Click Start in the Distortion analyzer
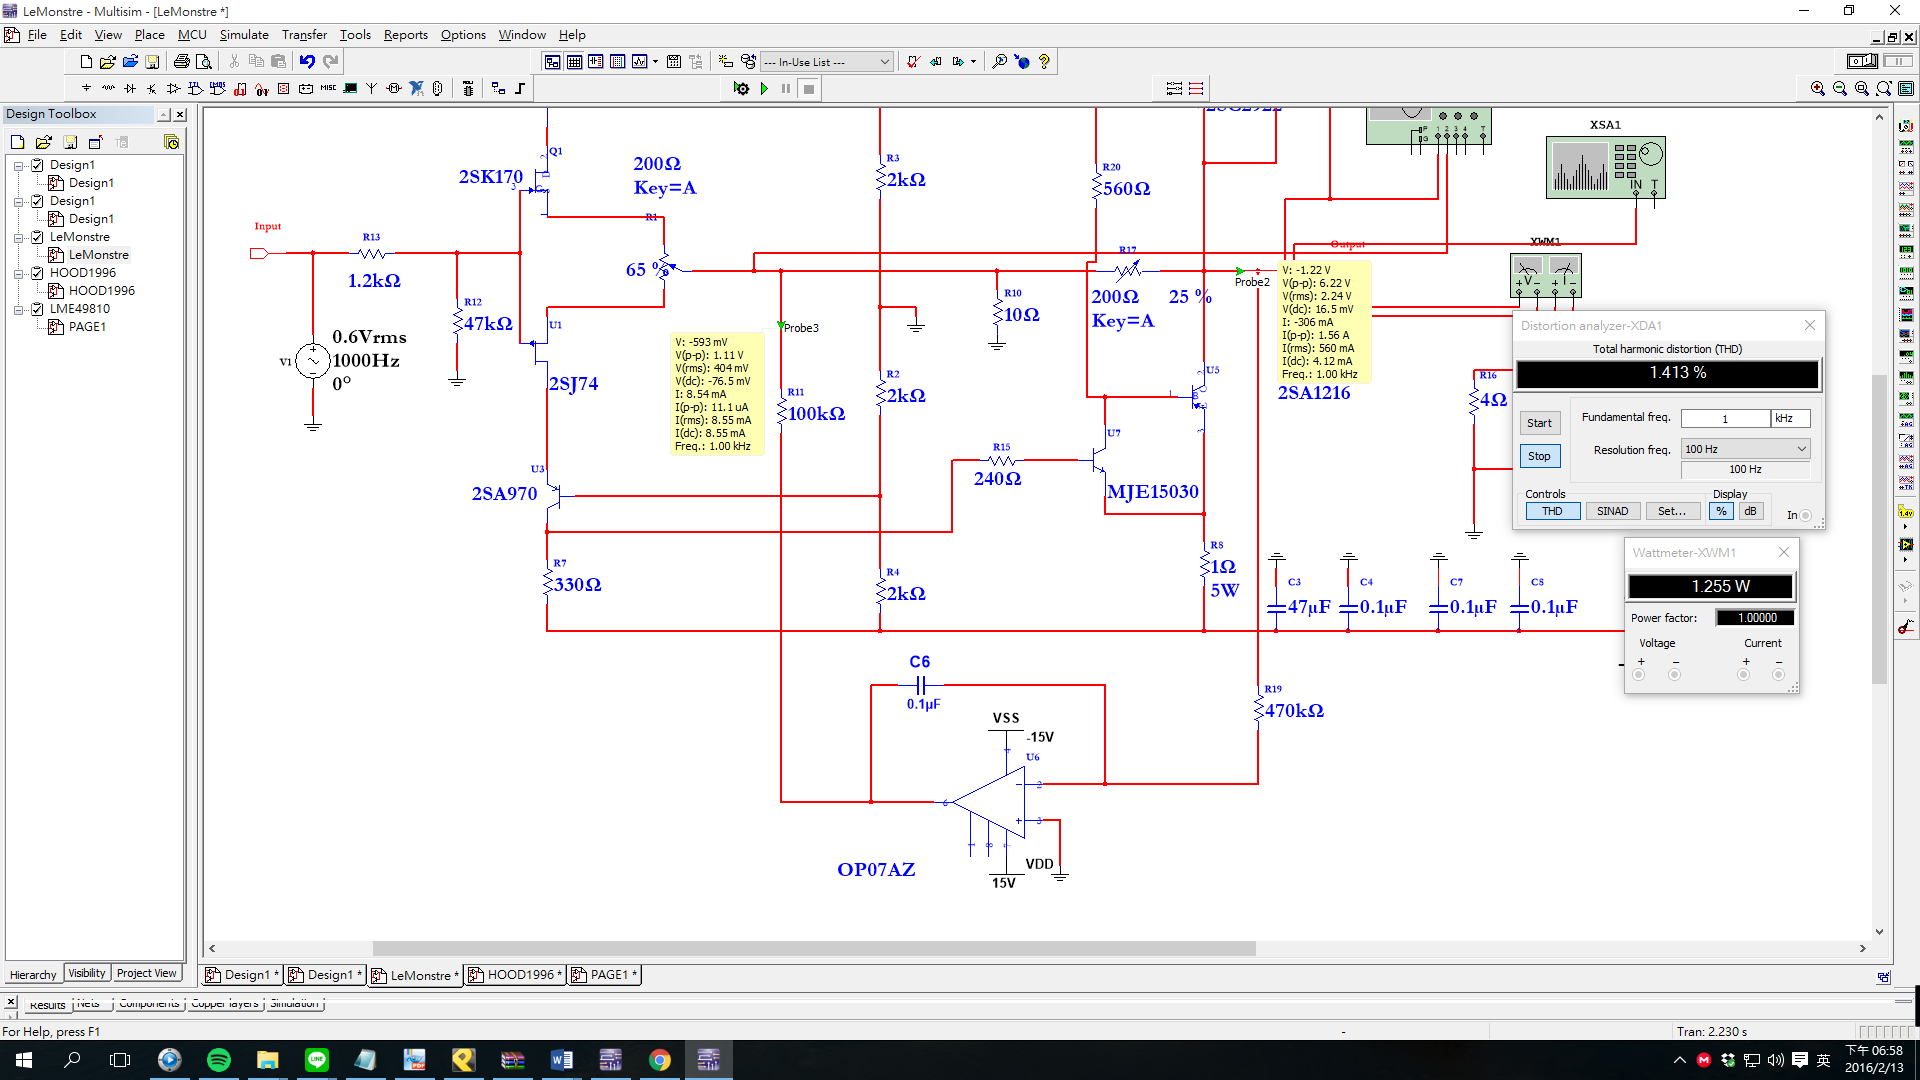Image resolution: width=1920 pixels, height=1080 pixels. pyautogui.click(x=1539, y=423)
